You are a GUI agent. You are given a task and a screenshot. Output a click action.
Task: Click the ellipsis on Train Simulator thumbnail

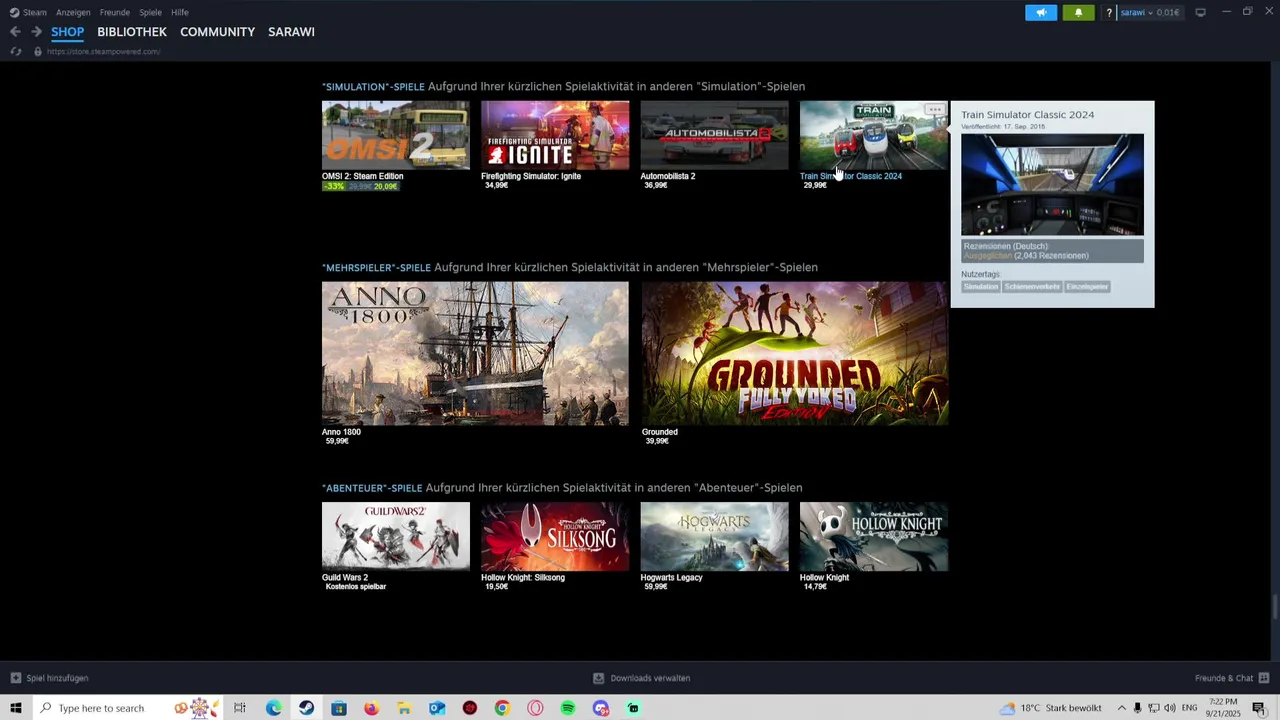[934, 109]
